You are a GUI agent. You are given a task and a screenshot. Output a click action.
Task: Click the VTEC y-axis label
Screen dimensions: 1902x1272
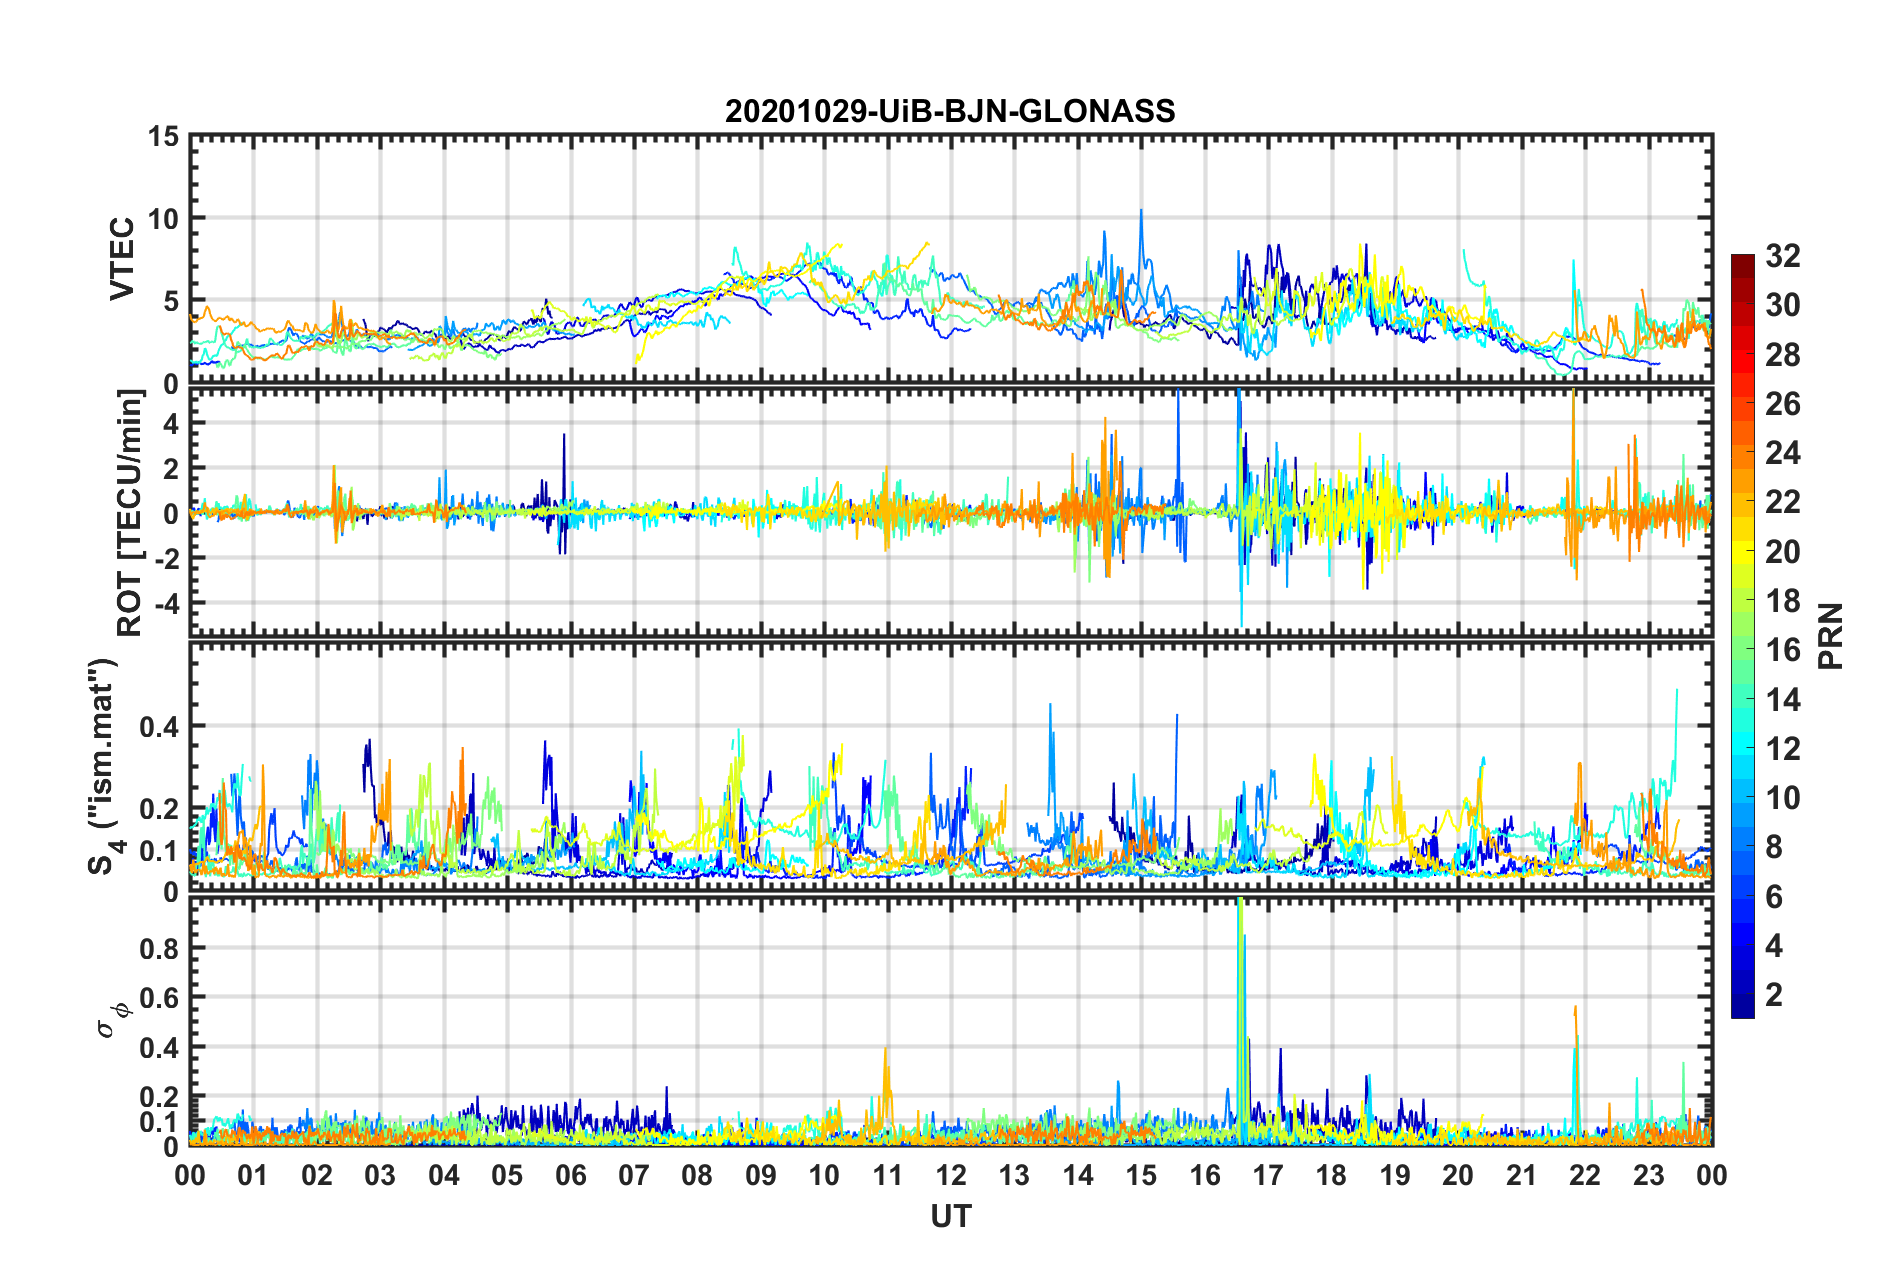122,258
